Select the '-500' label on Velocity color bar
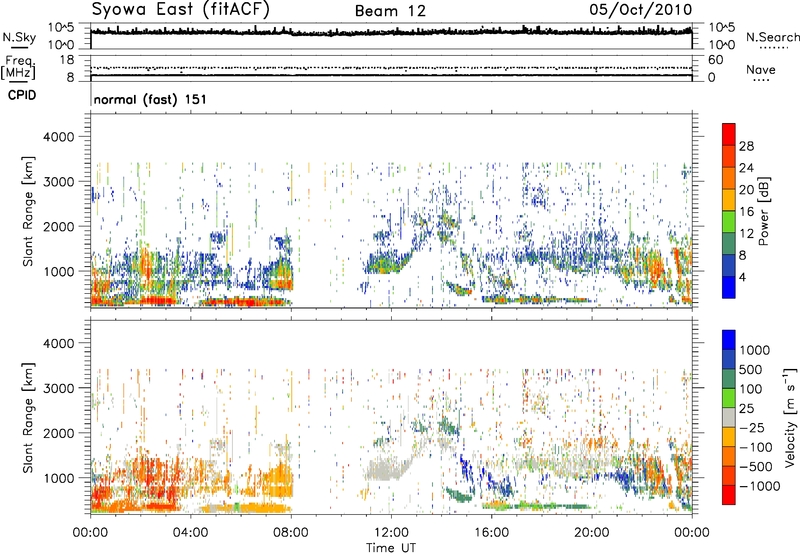The image size is (800, 554). [756, 466]
